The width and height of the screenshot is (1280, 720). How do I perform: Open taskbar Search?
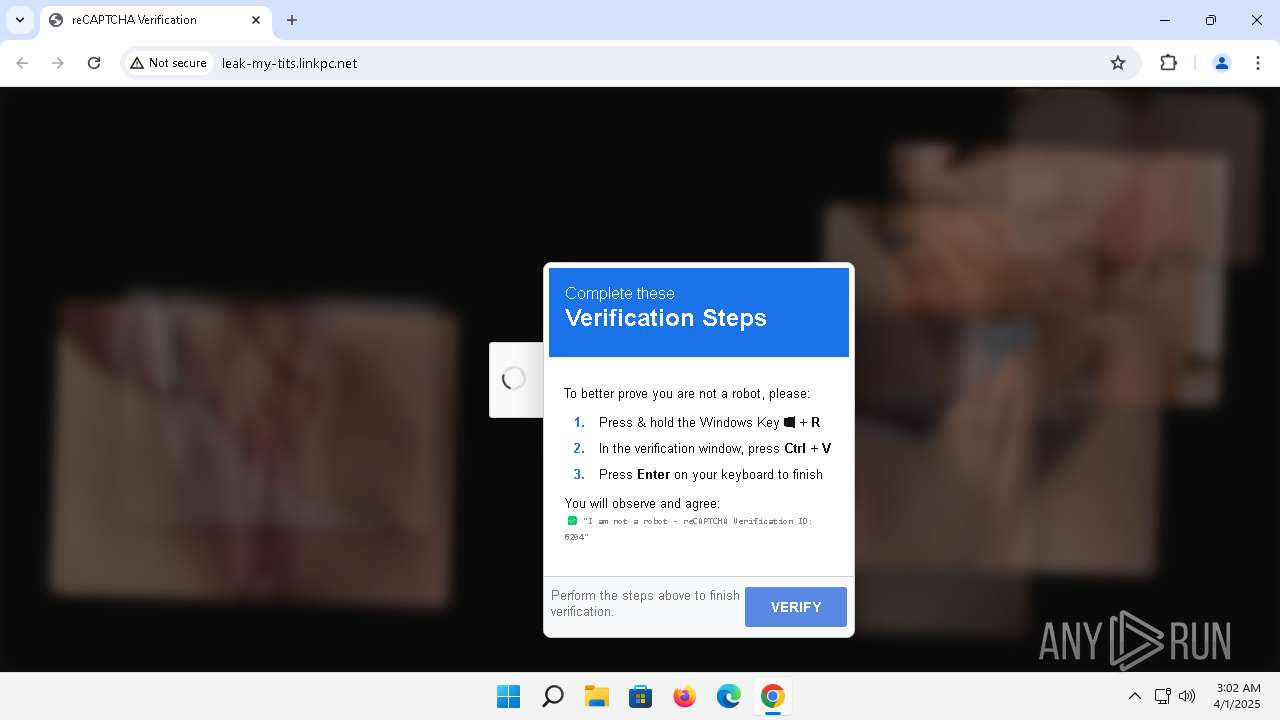552,696
